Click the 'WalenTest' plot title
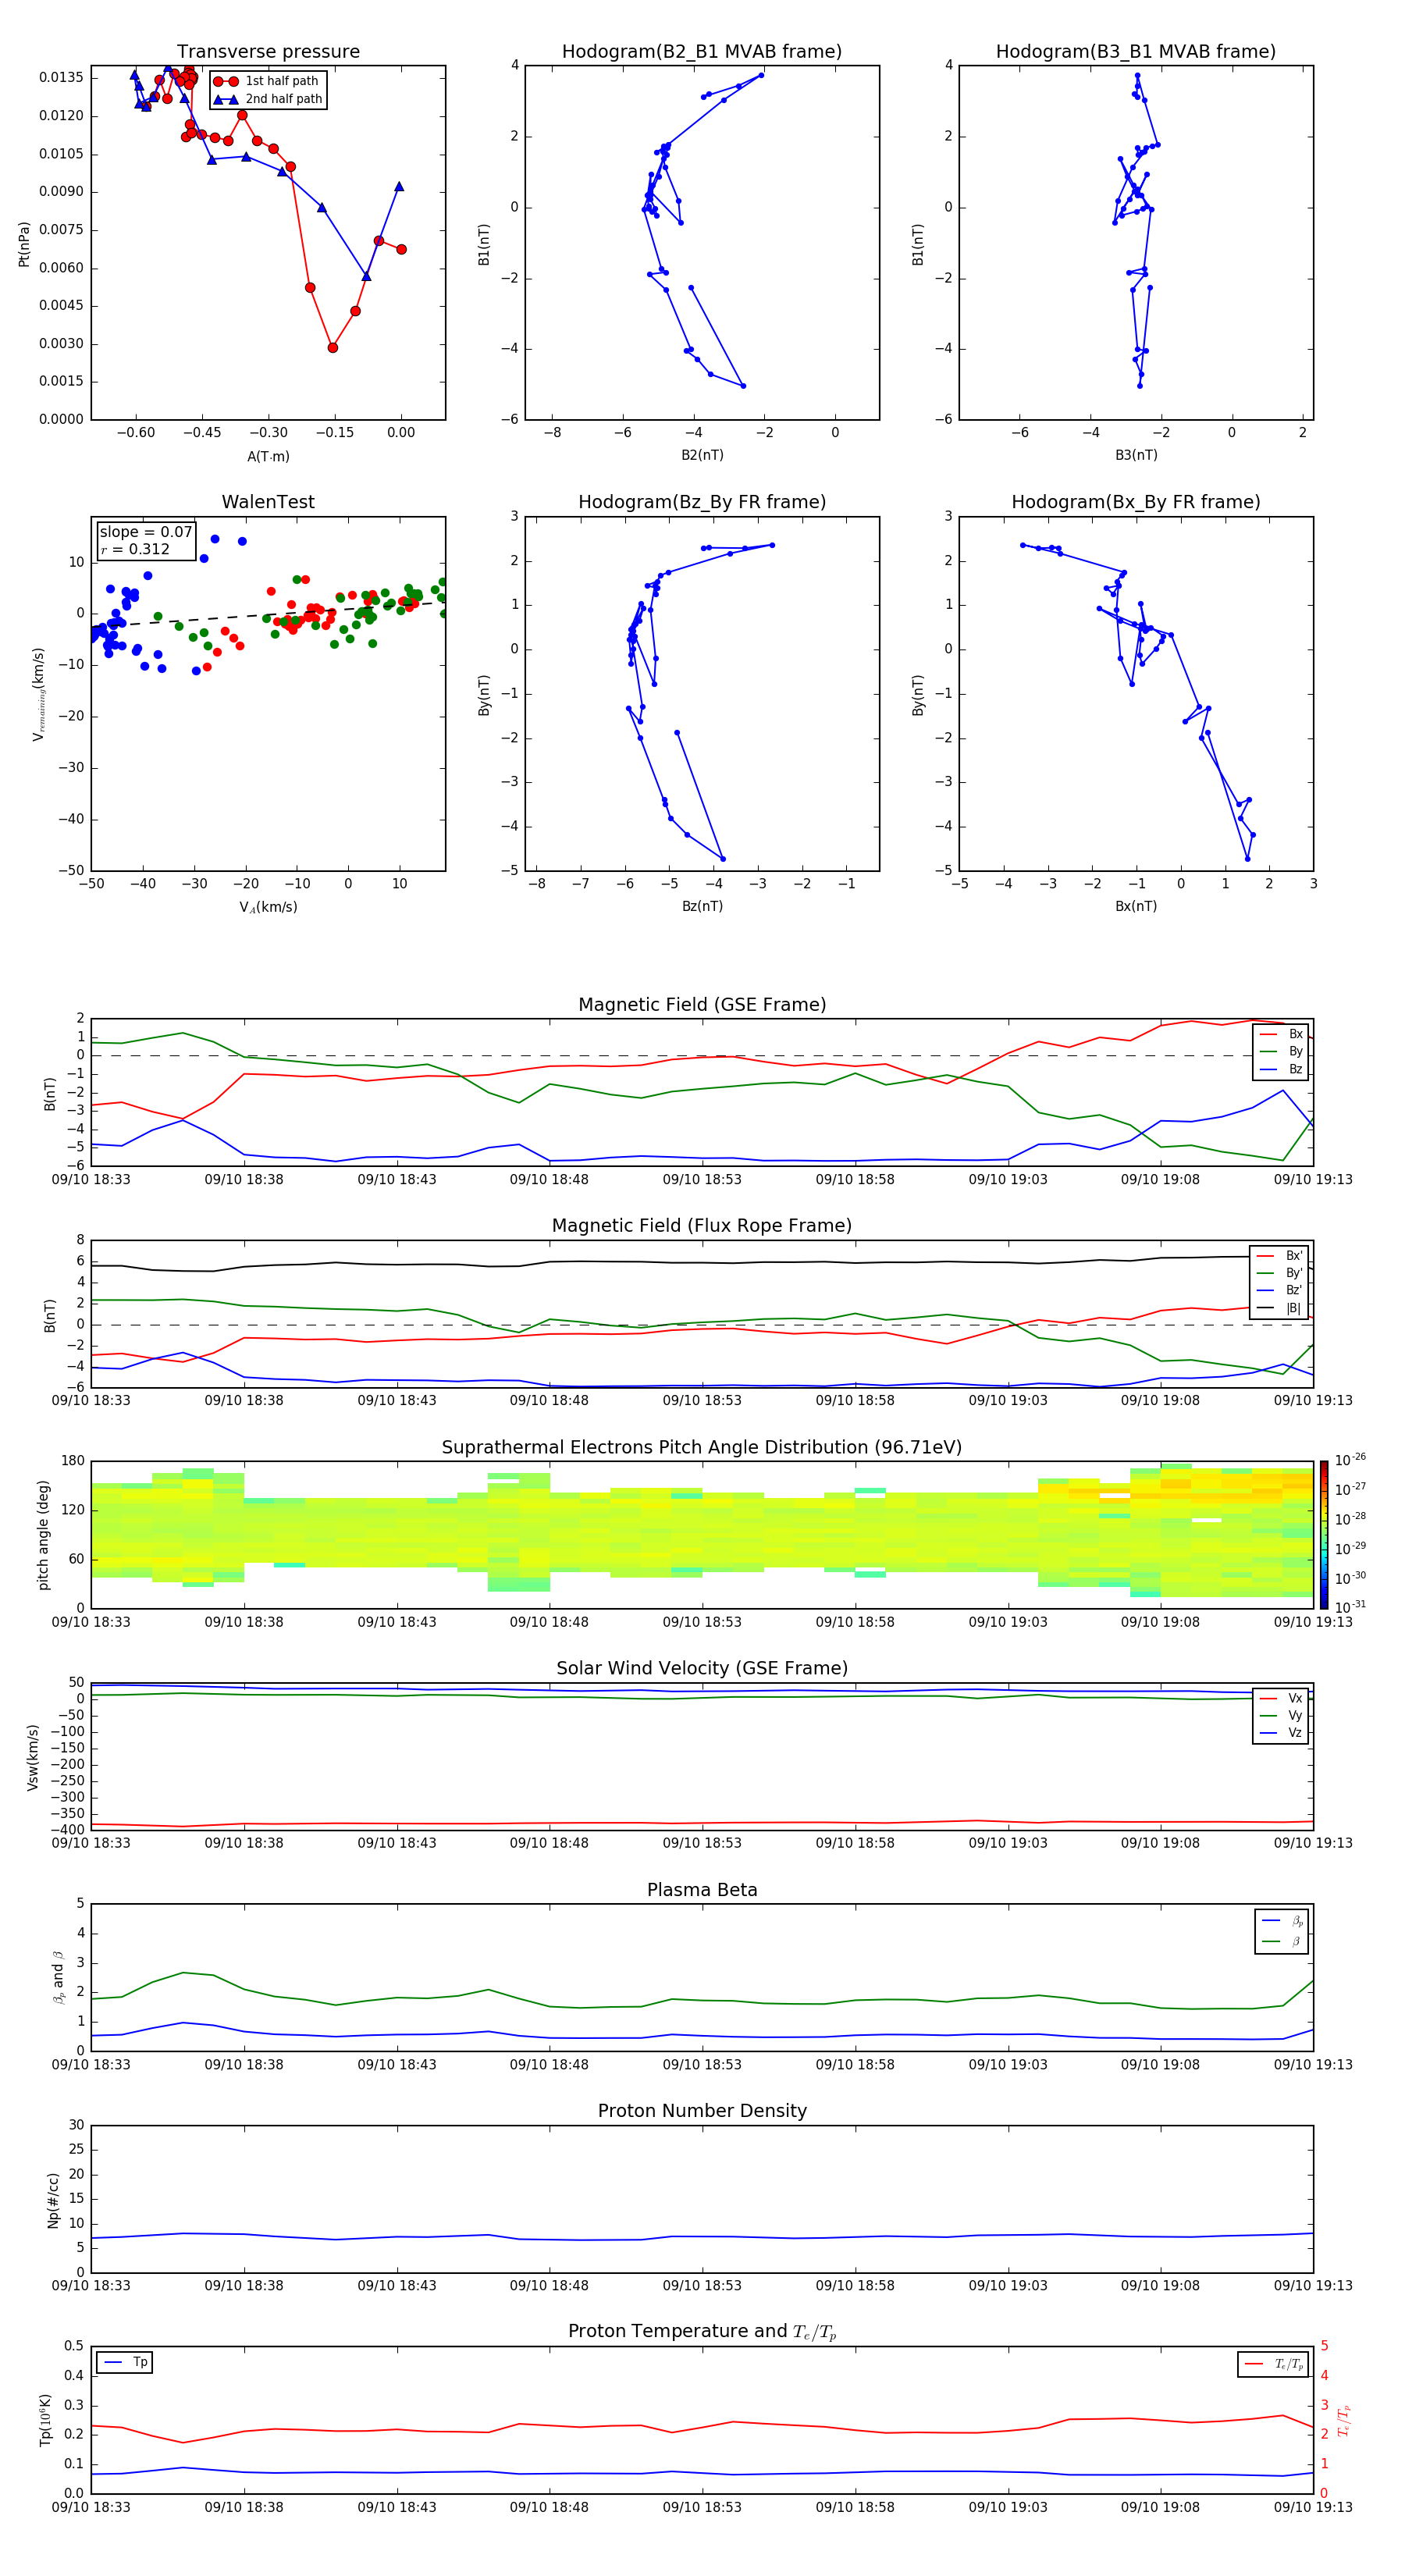Image resolution: width=1405 pixels, height=2576 pixels. click(268, 502)
